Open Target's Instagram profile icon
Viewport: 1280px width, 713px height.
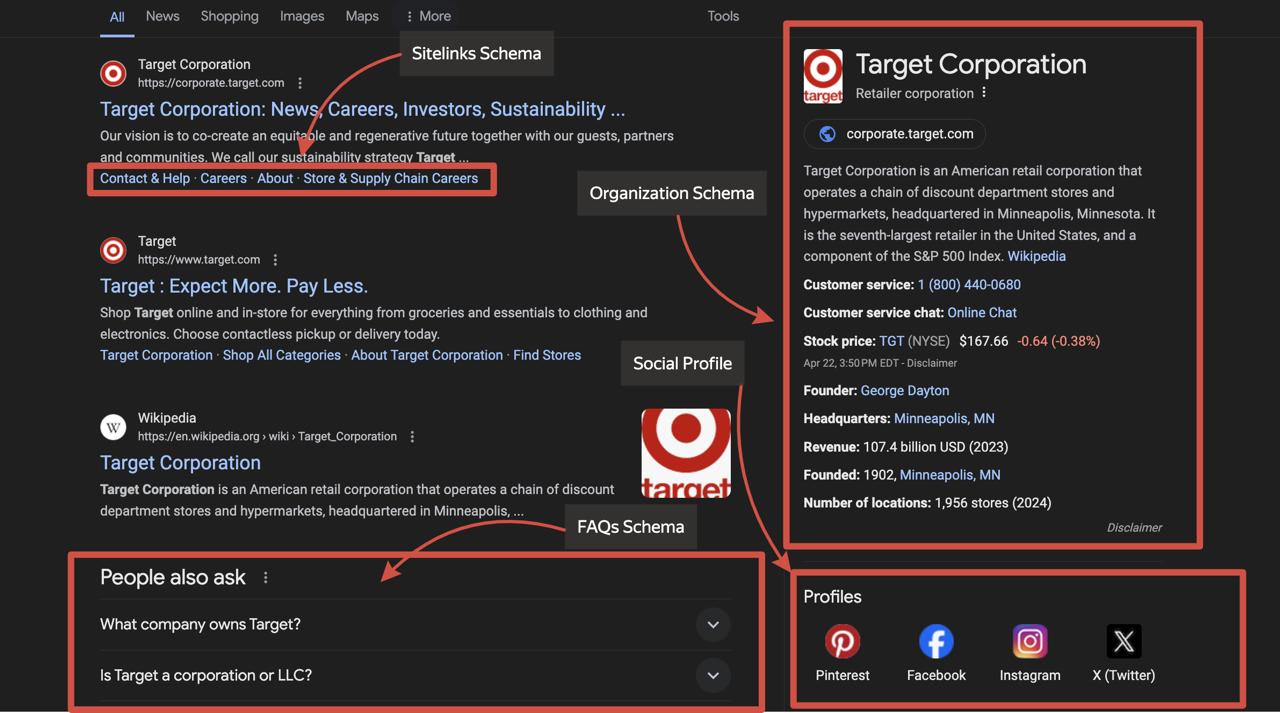[1030, 641]
